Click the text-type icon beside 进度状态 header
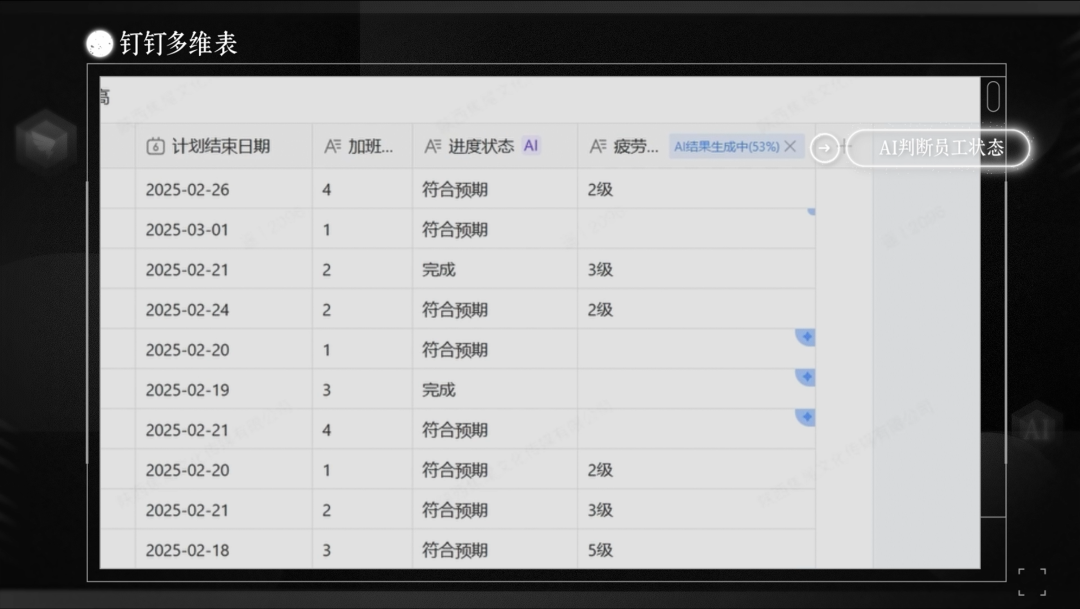The image size is (1080, 609). tap(433, 146)
